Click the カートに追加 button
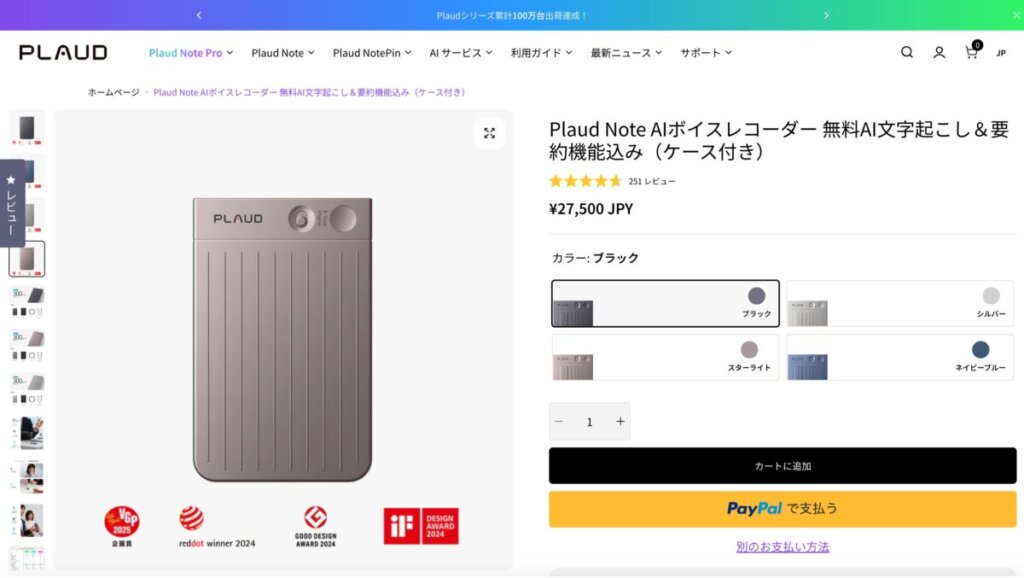Viewport: 1024px width, 578px height. click(x=783, y=464)
